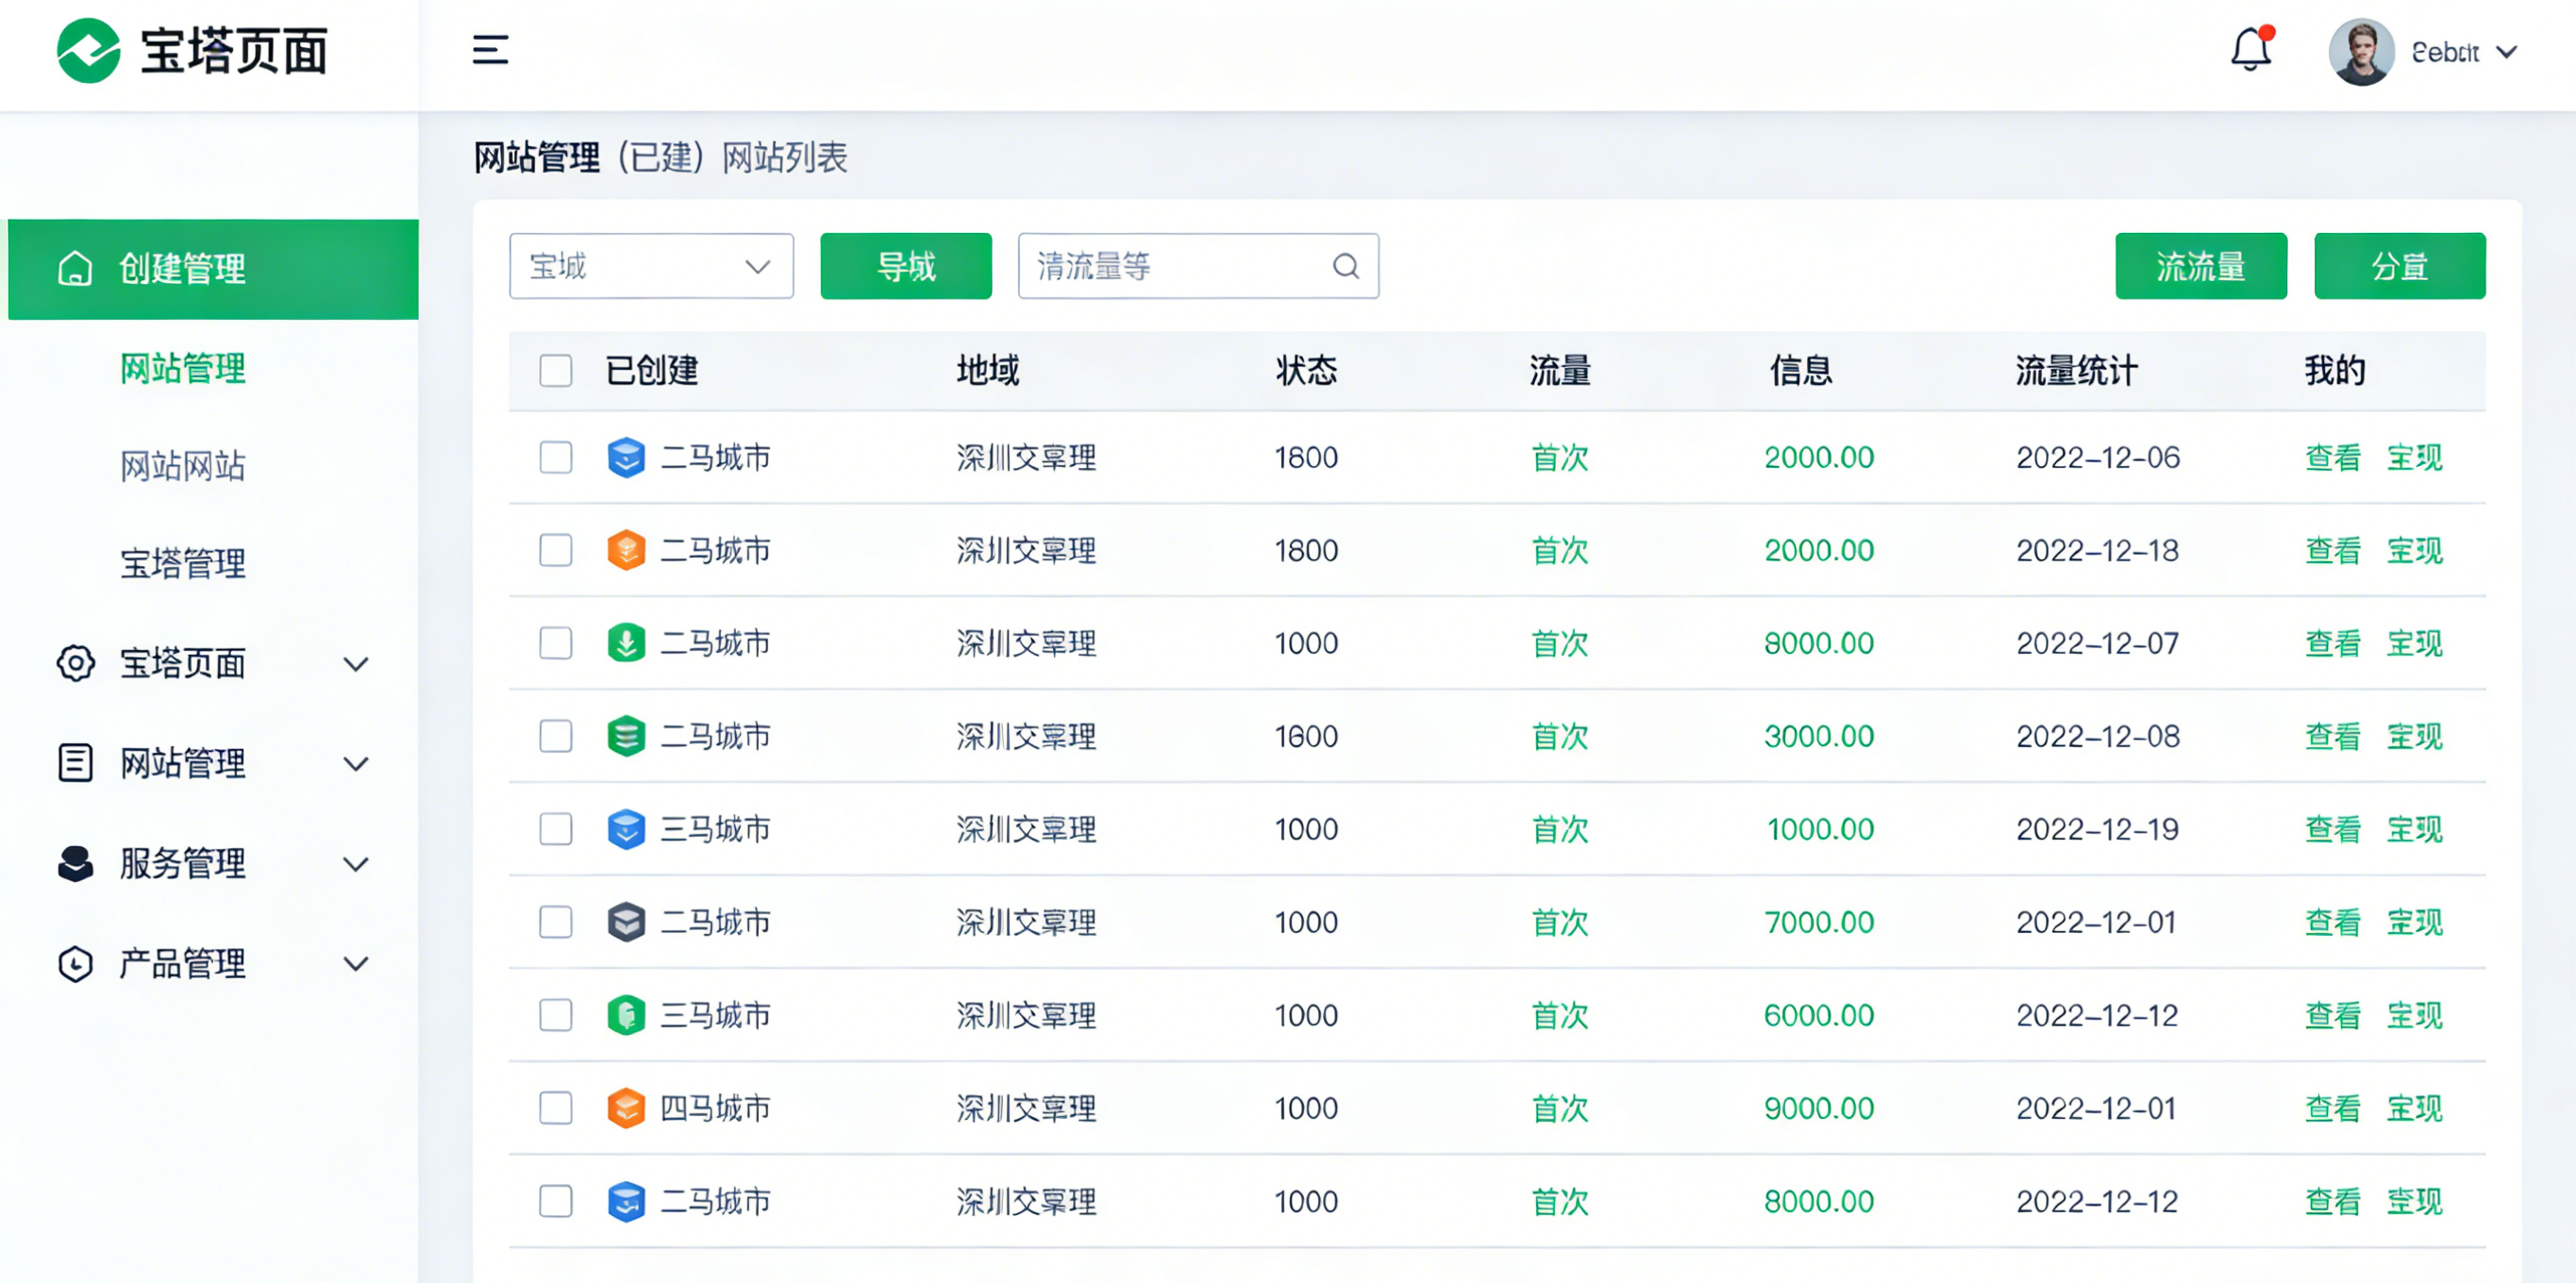Screen dimensions: 2576x1283
Task: Open the 宝域 dropdown
Action: point(651,266)
